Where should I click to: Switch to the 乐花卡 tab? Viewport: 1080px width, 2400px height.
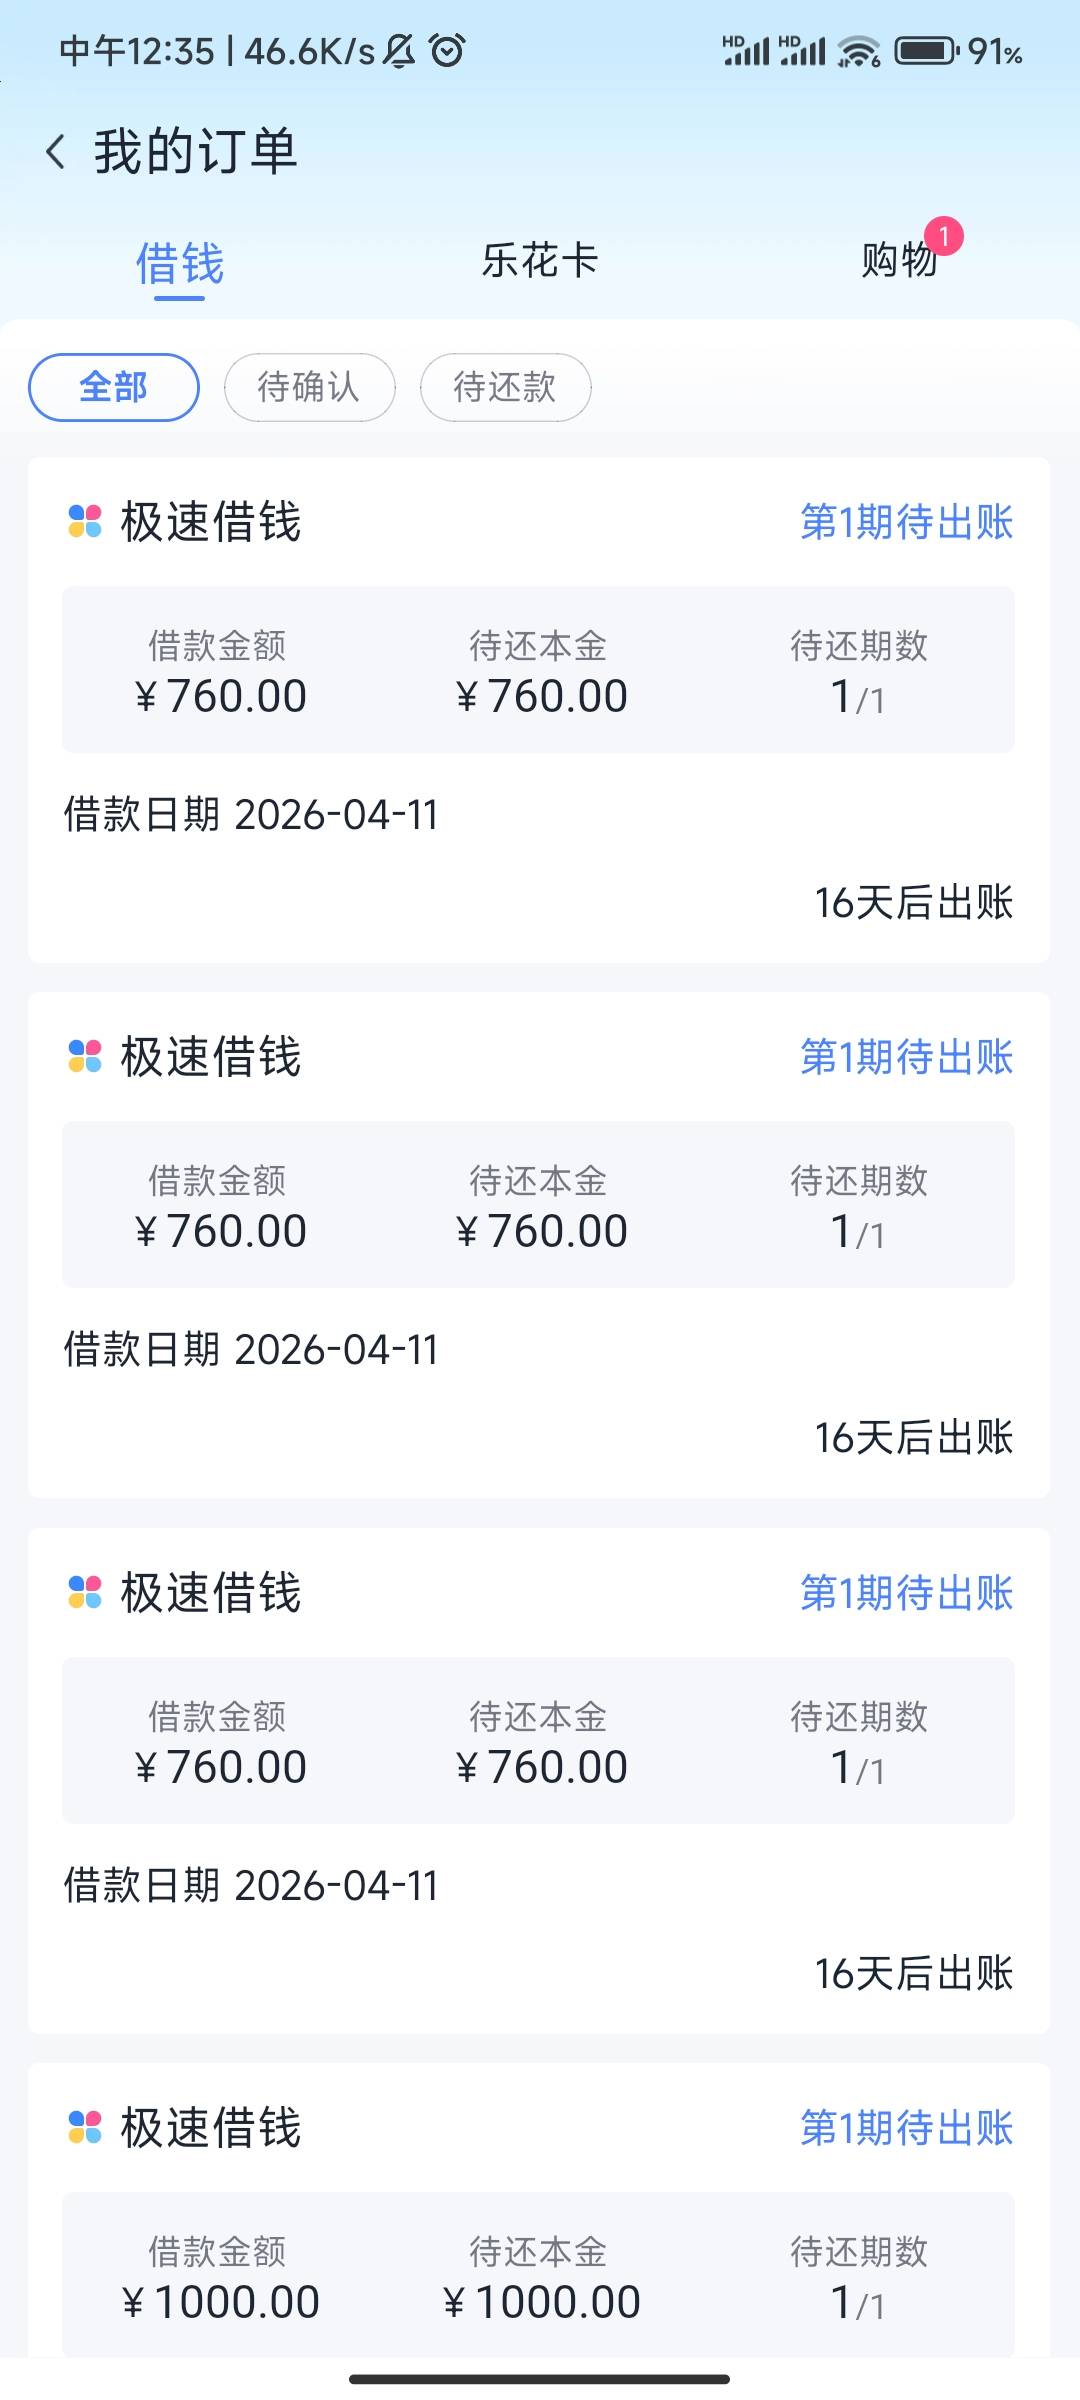pos(540,261)
